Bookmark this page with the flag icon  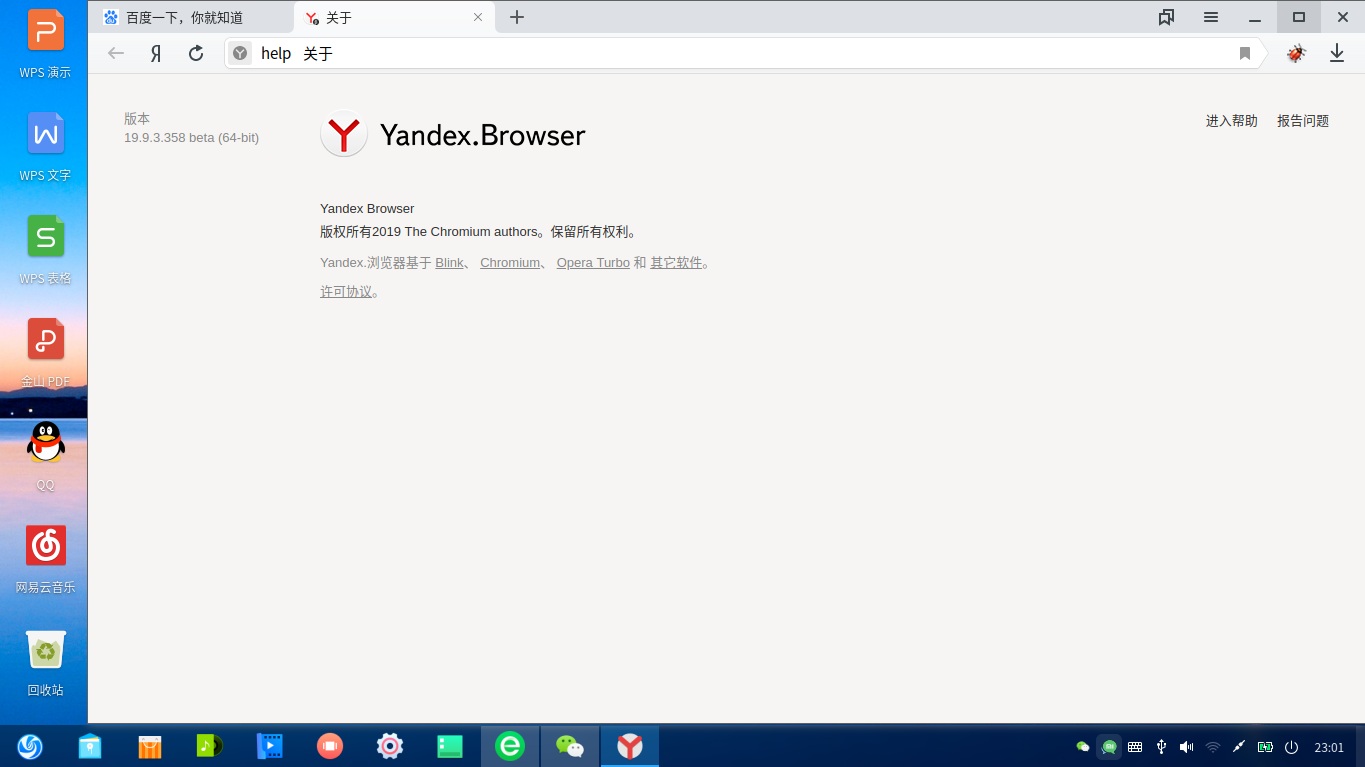click(1245, 53)
